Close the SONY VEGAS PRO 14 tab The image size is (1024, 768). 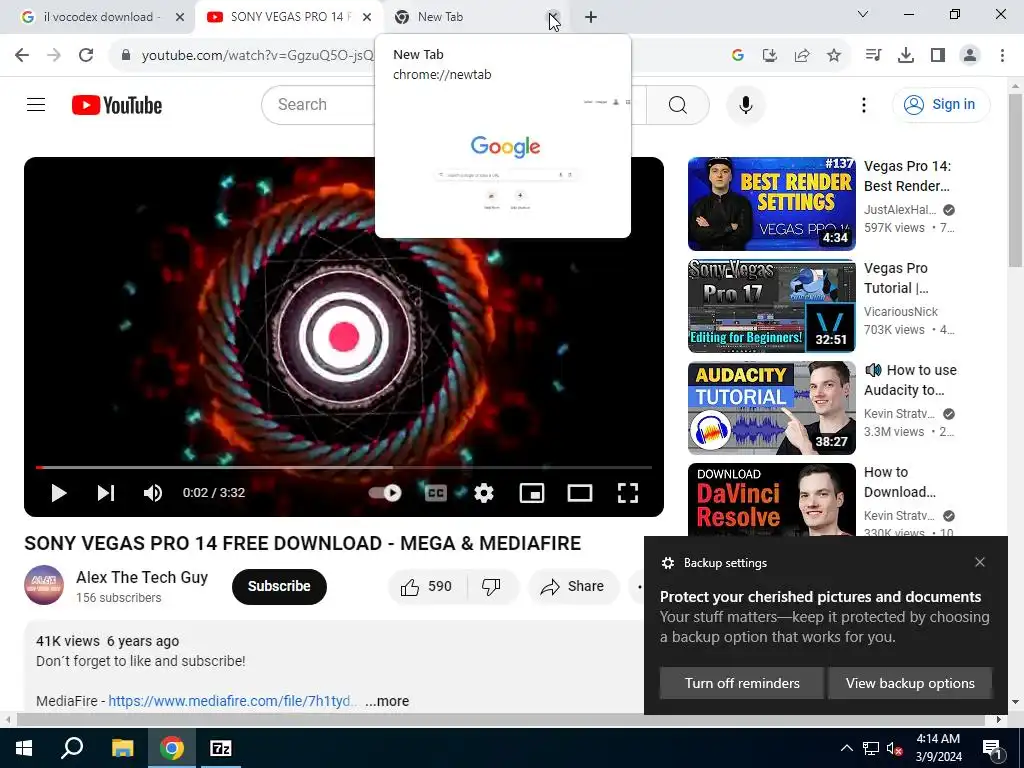367,17
